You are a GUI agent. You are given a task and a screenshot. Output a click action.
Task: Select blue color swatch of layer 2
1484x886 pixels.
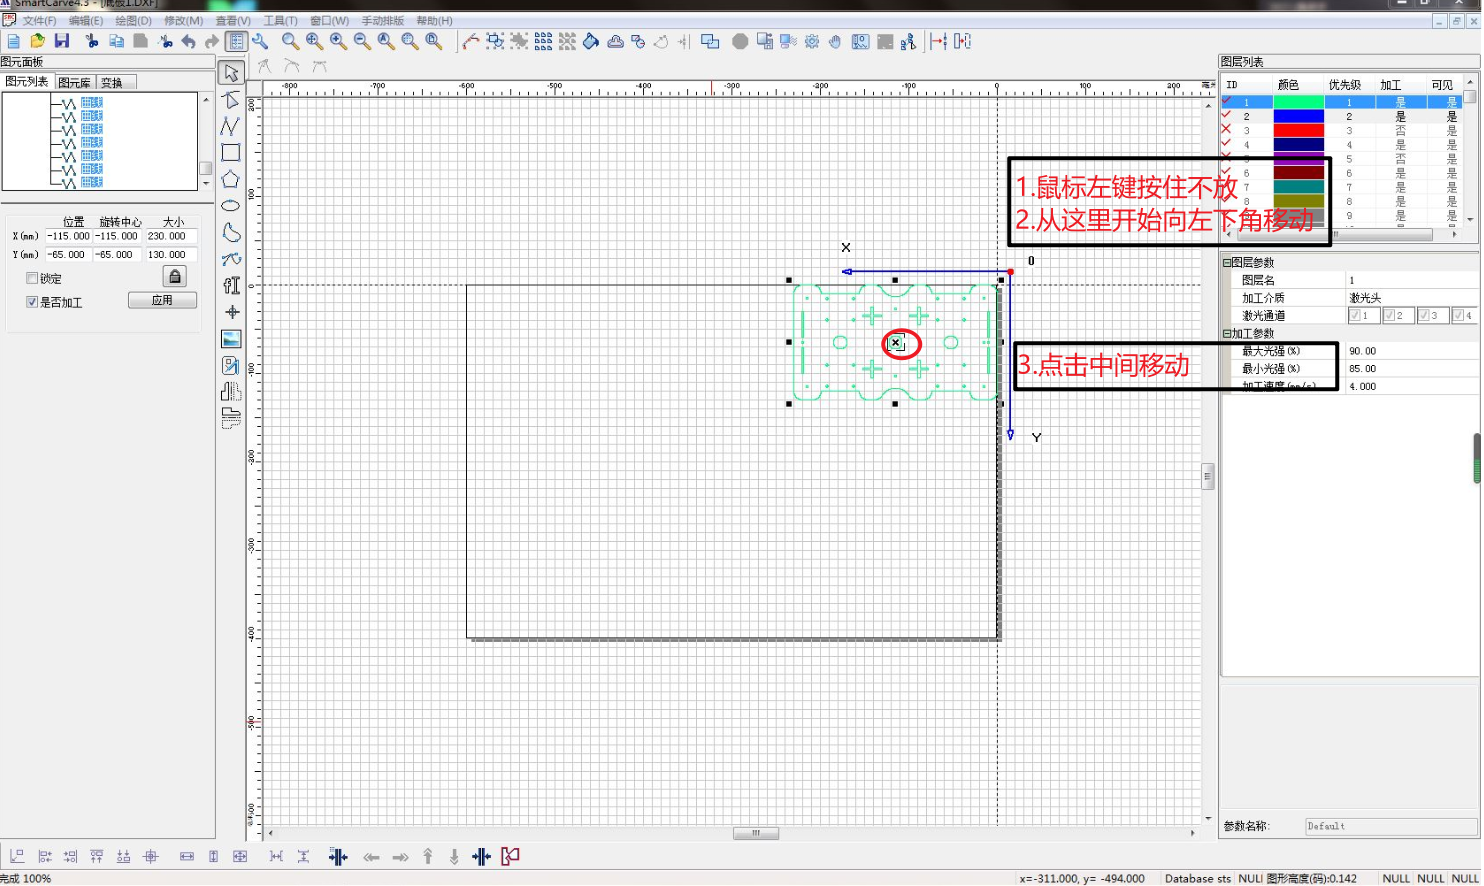[1298, 116]
